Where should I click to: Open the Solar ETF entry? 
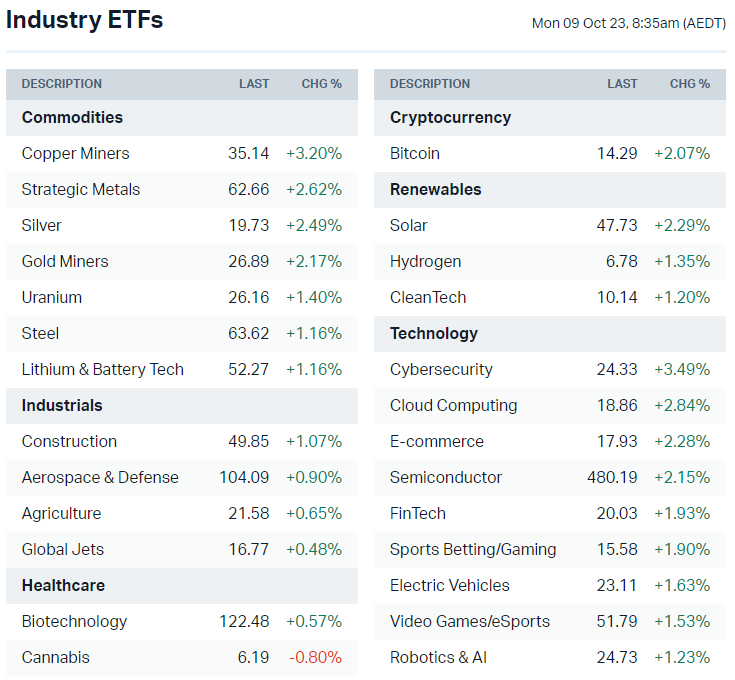point(409,225)
